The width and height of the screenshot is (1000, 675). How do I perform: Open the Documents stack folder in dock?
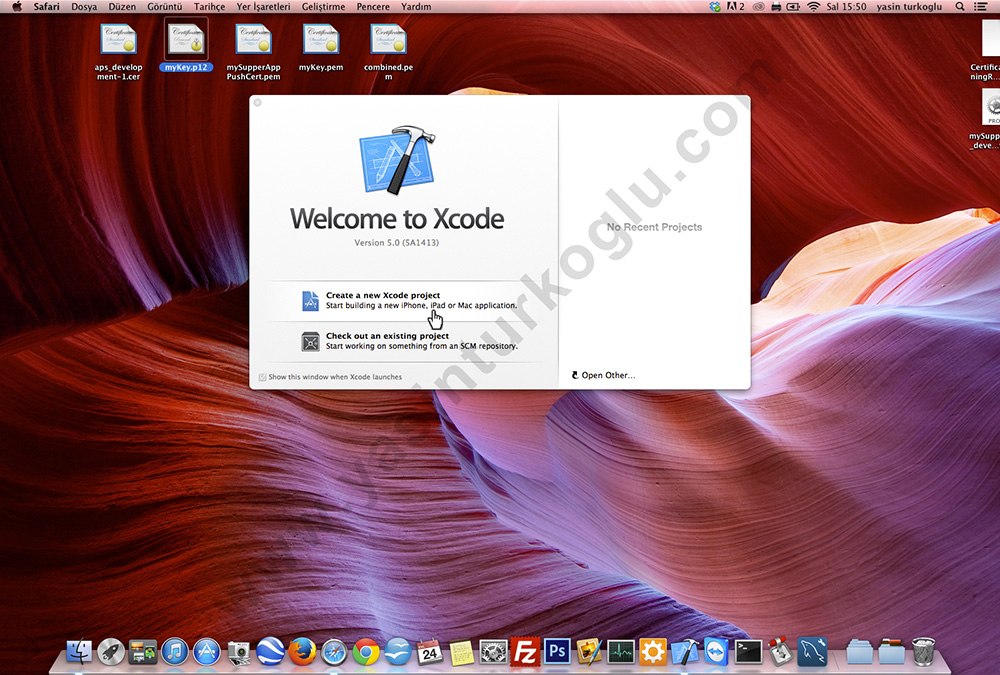(x=892, y=651)
